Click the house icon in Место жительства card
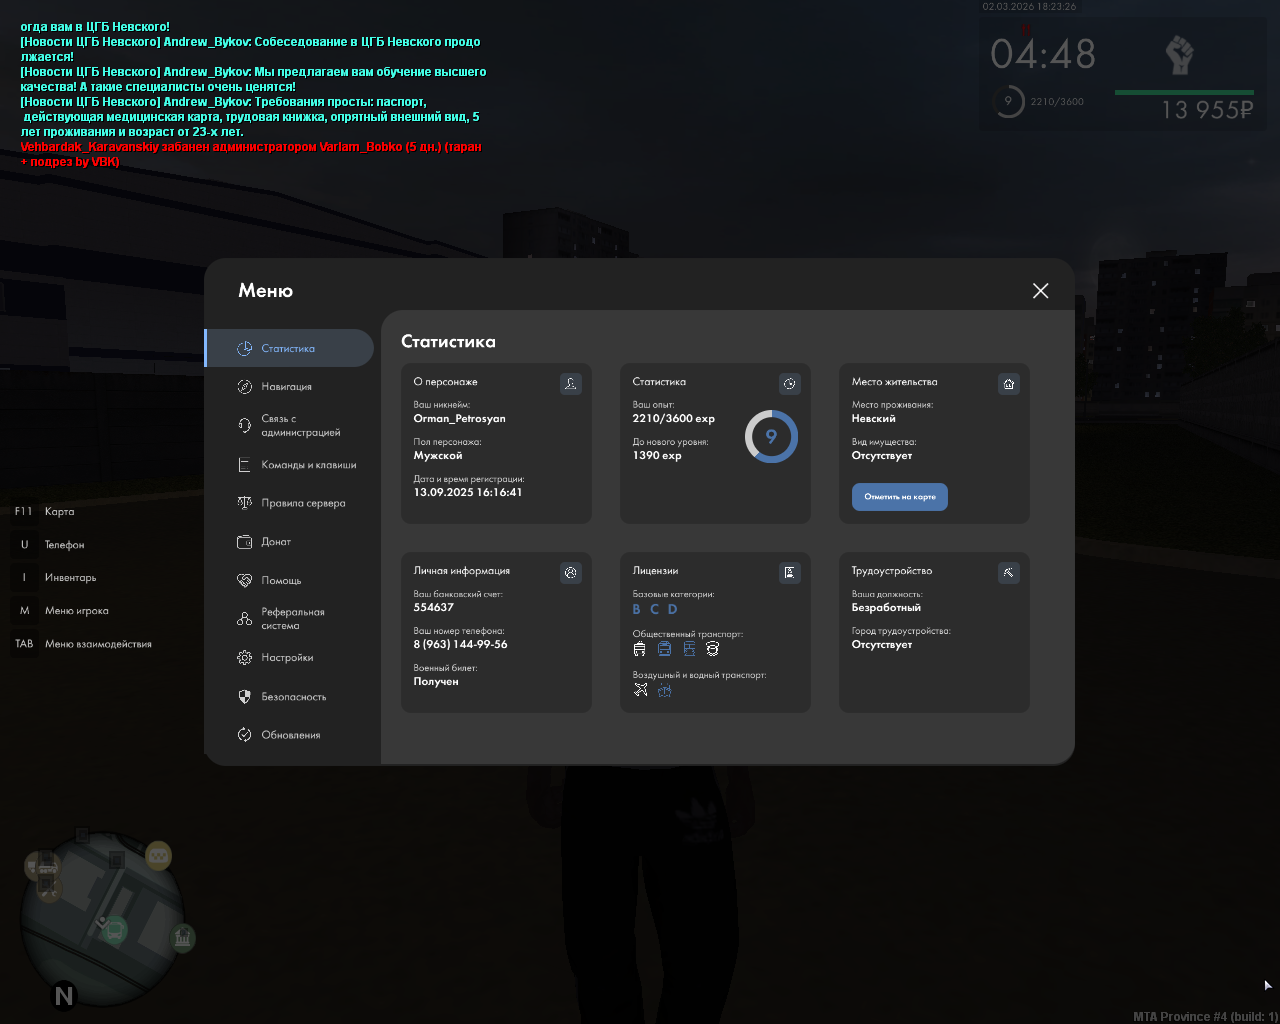 pos(1008,384)
